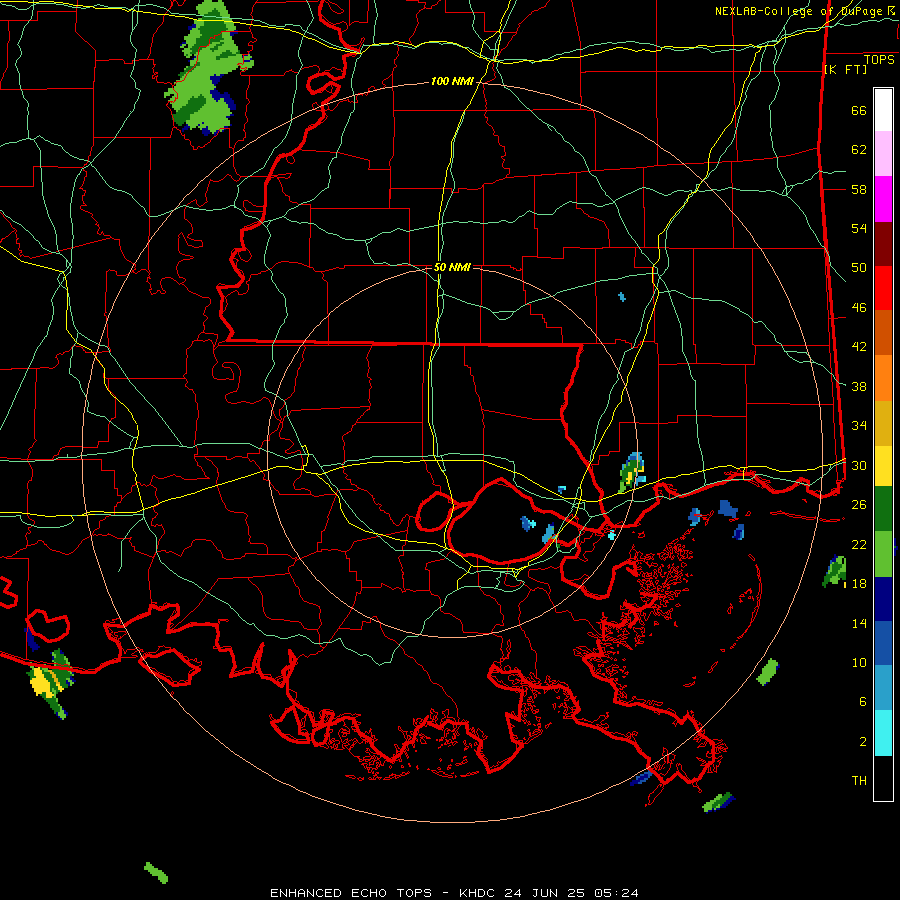
Task: Click the 2 value on the legend
Action: coord(862,742)
